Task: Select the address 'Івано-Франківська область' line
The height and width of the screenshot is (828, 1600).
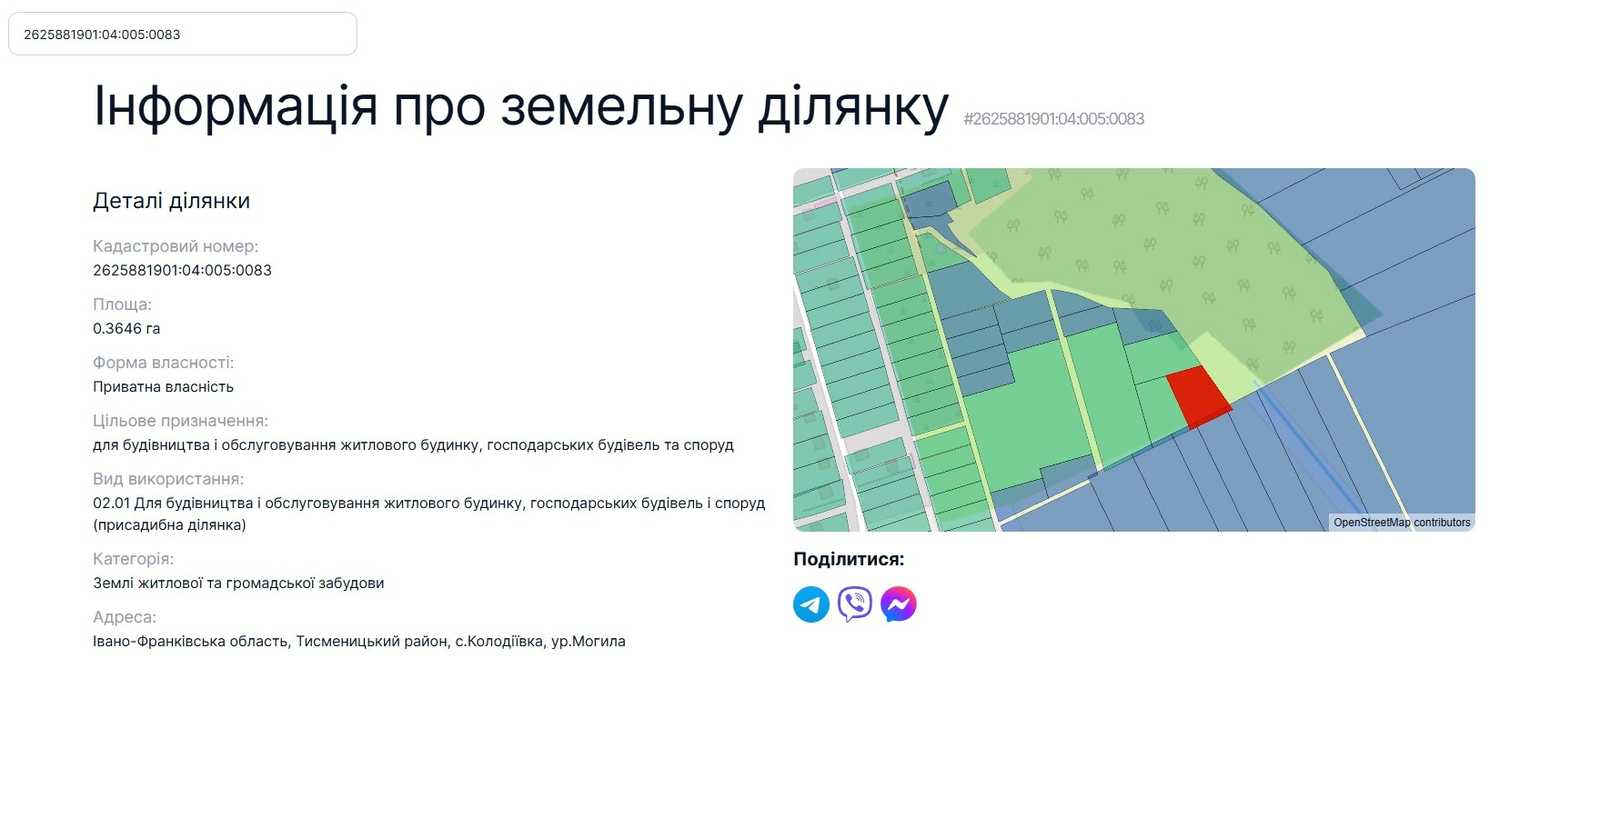Action: click(359, 641)
